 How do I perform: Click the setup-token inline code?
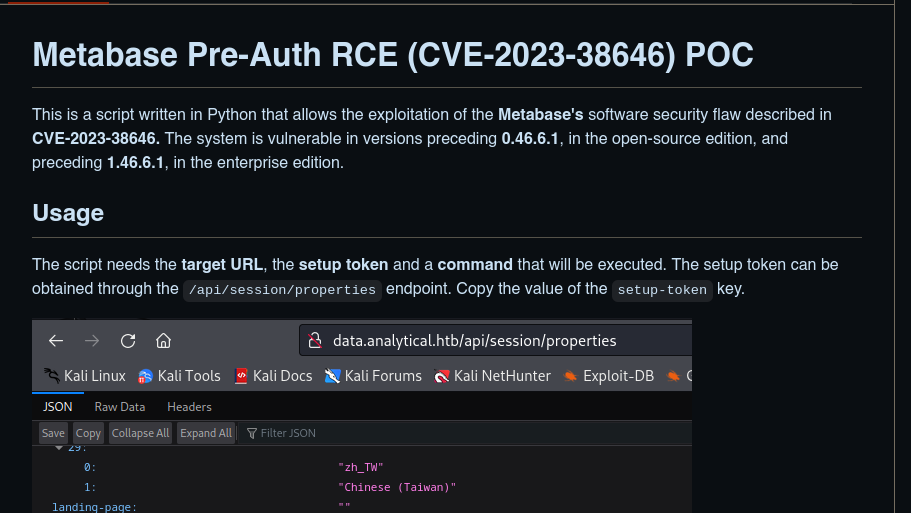(662, 290)
